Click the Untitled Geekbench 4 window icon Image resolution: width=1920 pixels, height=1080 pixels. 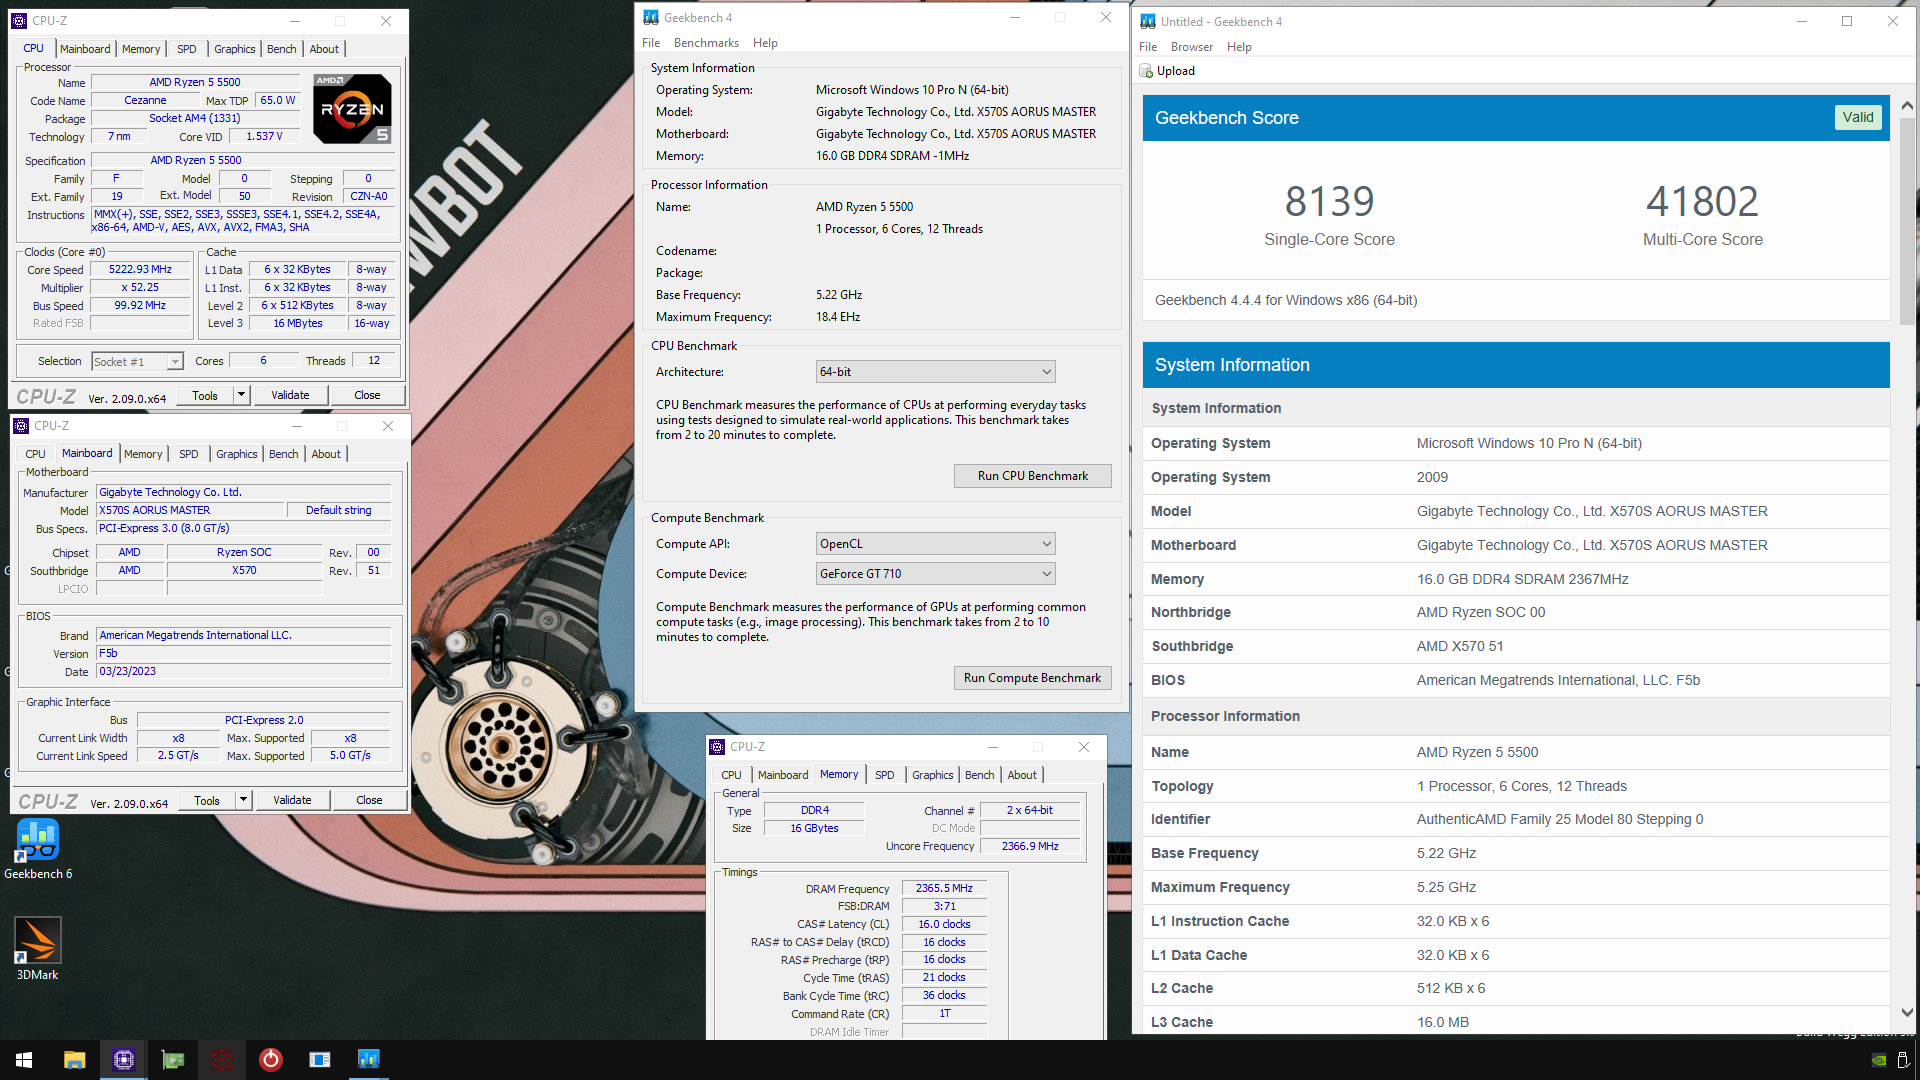point(1148,21)
